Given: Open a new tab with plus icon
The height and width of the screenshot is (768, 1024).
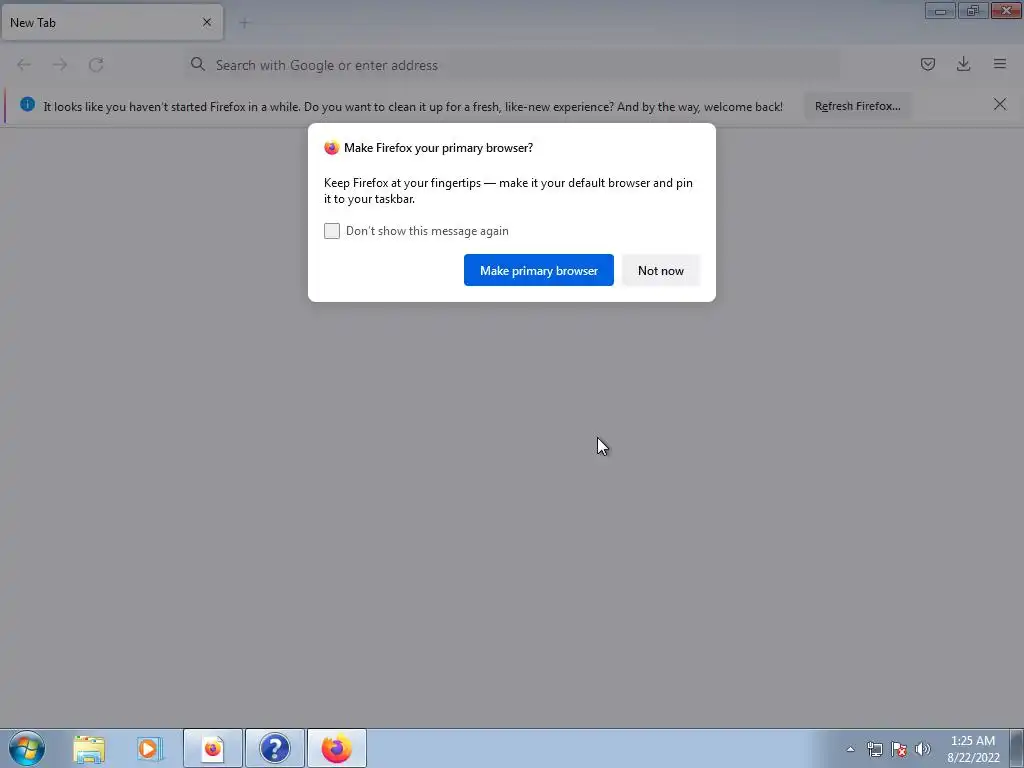Looking at the screenshot, I should click(x=244, y=23).
